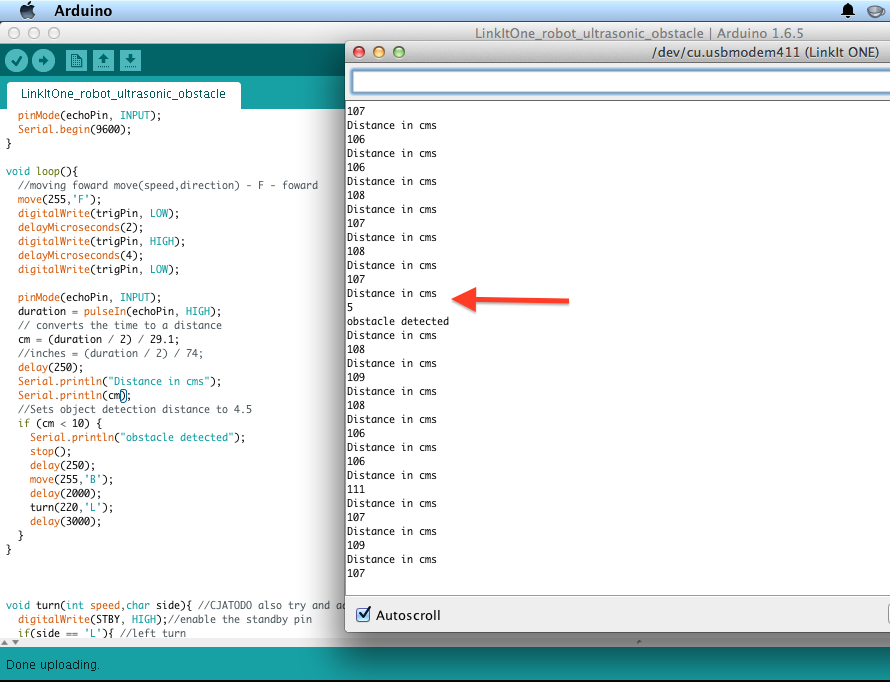Click the Serial.println("Distance in cms"); line

120,381
